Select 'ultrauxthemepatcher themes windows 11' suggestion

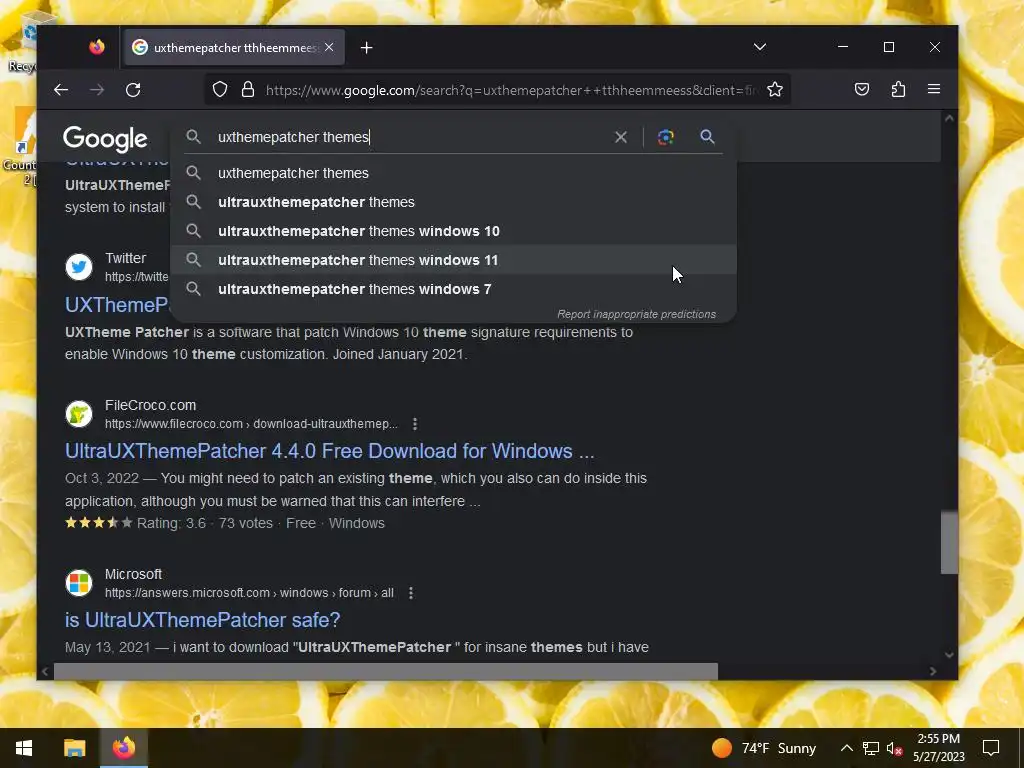453,260
